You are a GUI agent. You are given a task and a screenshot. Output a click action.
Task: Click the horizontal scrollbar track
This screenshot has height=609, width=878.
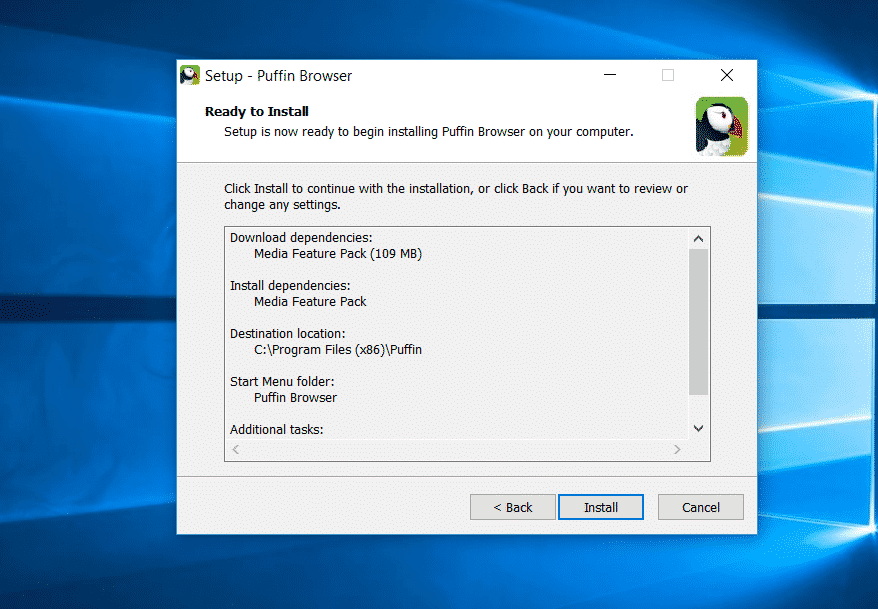point(456,450)
